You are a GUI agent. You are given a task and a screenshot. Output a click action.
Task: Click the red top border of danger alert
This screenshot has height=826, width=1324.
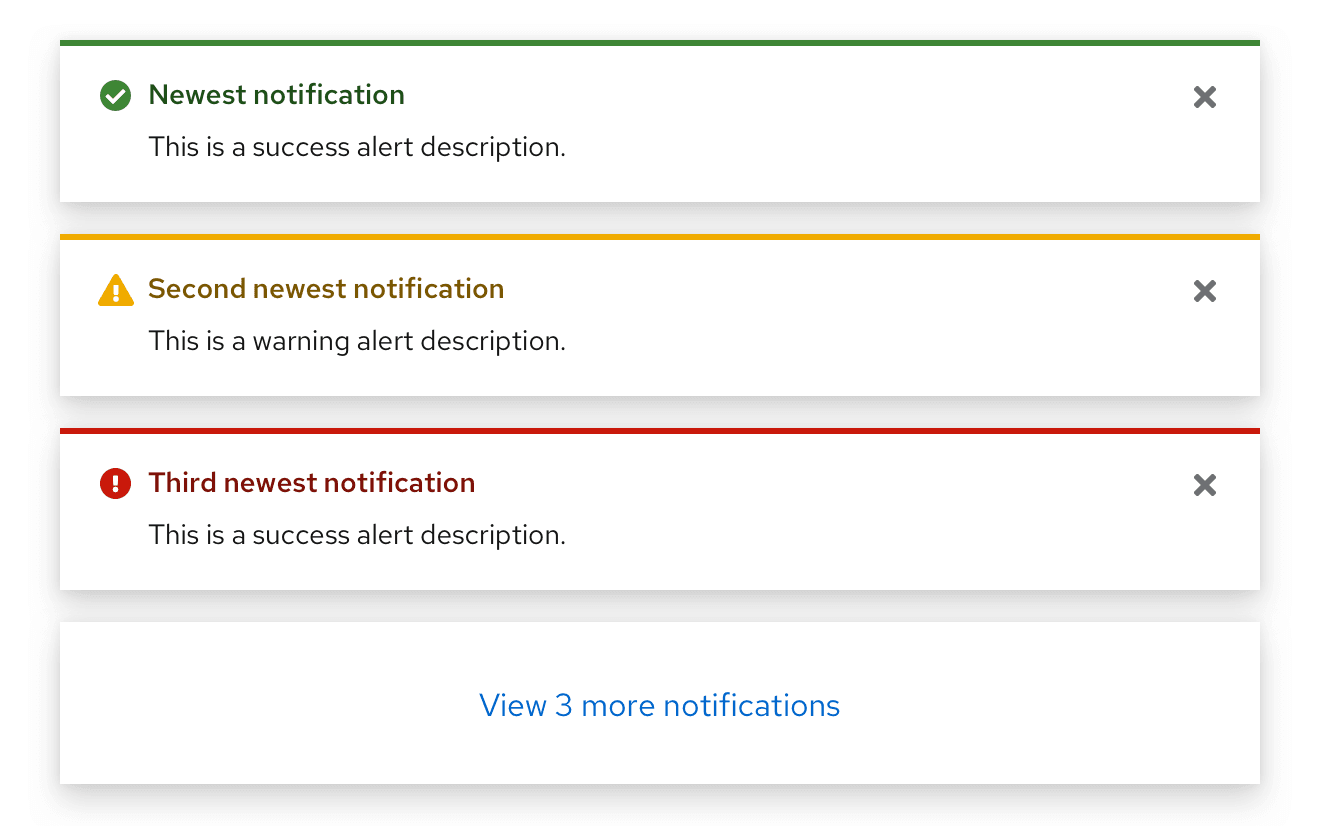click(x=660, y=431)
